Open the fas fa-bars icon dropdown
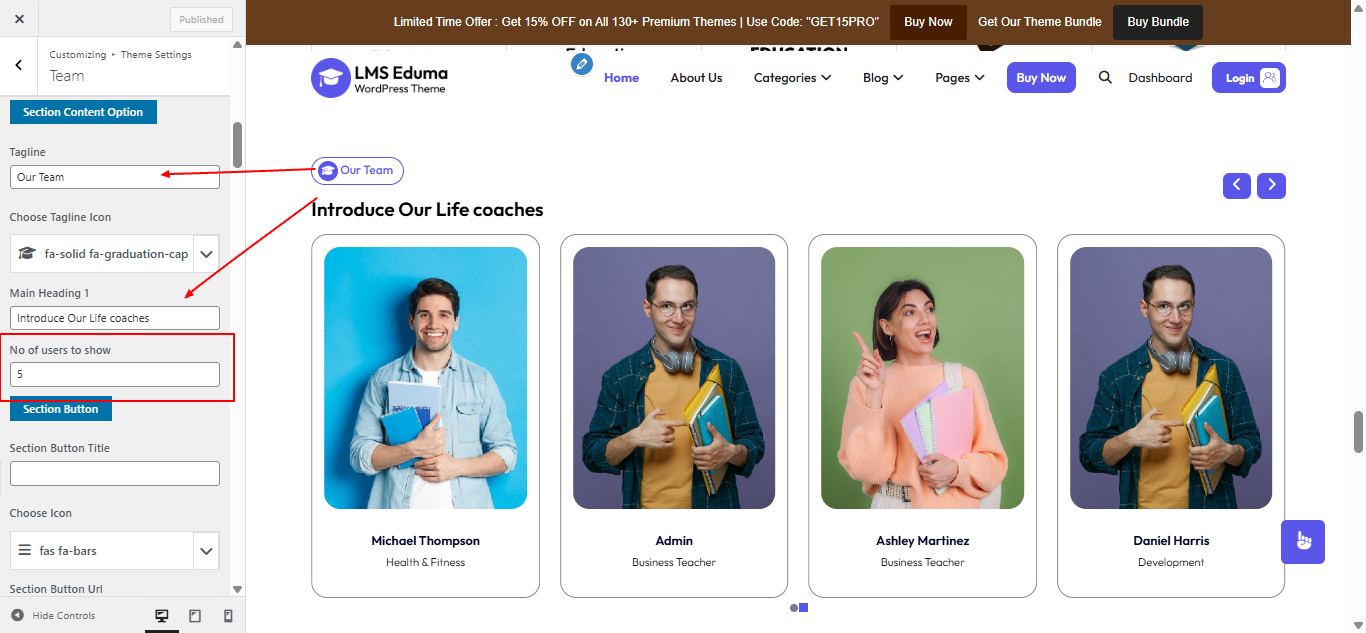Viewport: 1366px width, 633px height. pyautogui.click(x=206, y=551)
